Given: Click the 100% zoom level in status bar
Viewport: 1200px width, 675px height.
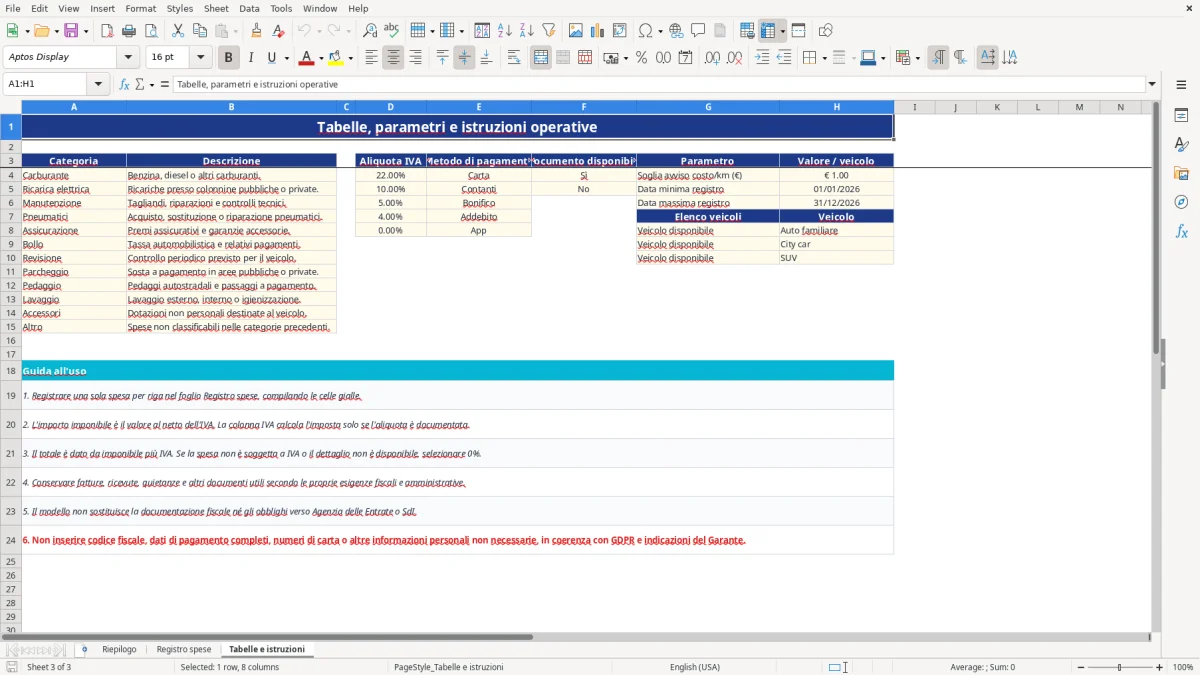Looking at the screenshot, I should coord(1182,667).
